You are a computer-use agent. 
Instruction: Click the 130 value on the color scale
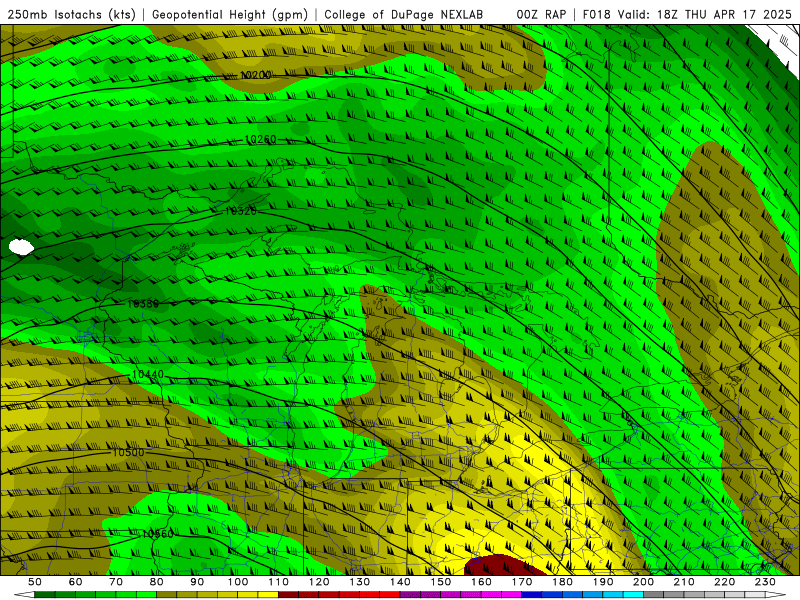[x=360, y=582]
